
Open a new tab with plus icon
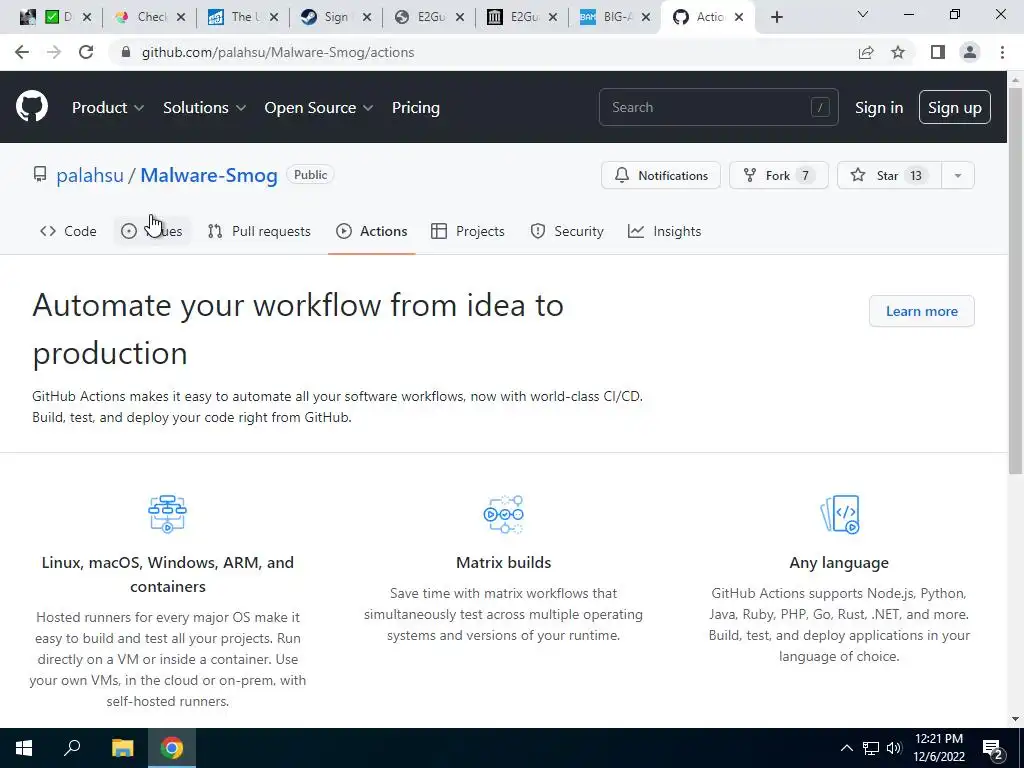tap(776, 18)
